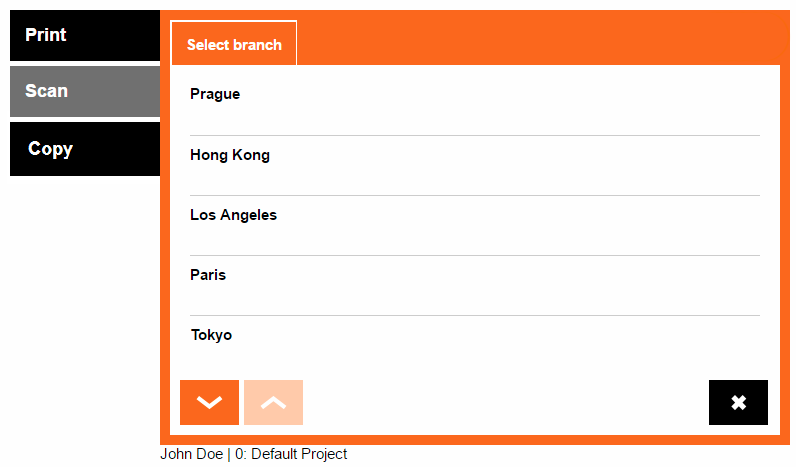Switch to the grey highlighted Scan item
796x467 pixels.
pyautogui.click(x=85, y=91)
